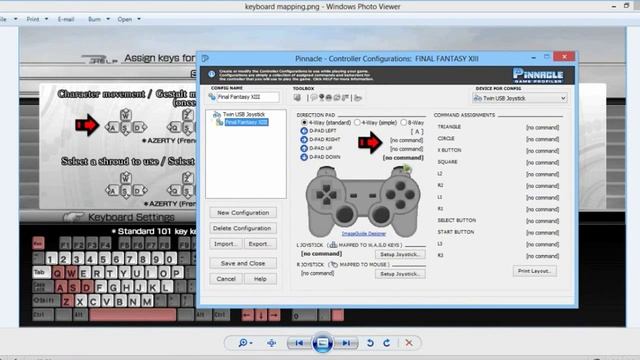Click [no command] beside D-PAD RIGHT
The image size is (640, 360).
406,140
